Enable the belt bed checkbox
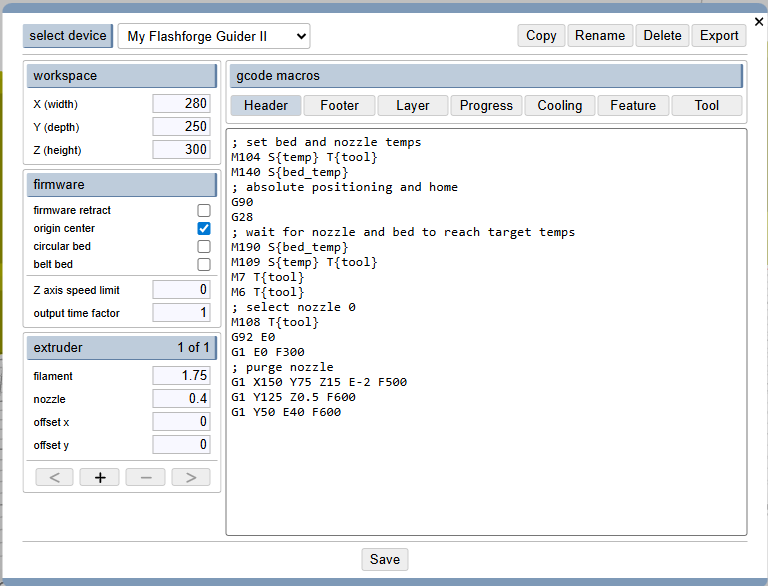Image resolution: width=768 pixels, height=586 pixels. pyautogui.click(x=204, y=265)
